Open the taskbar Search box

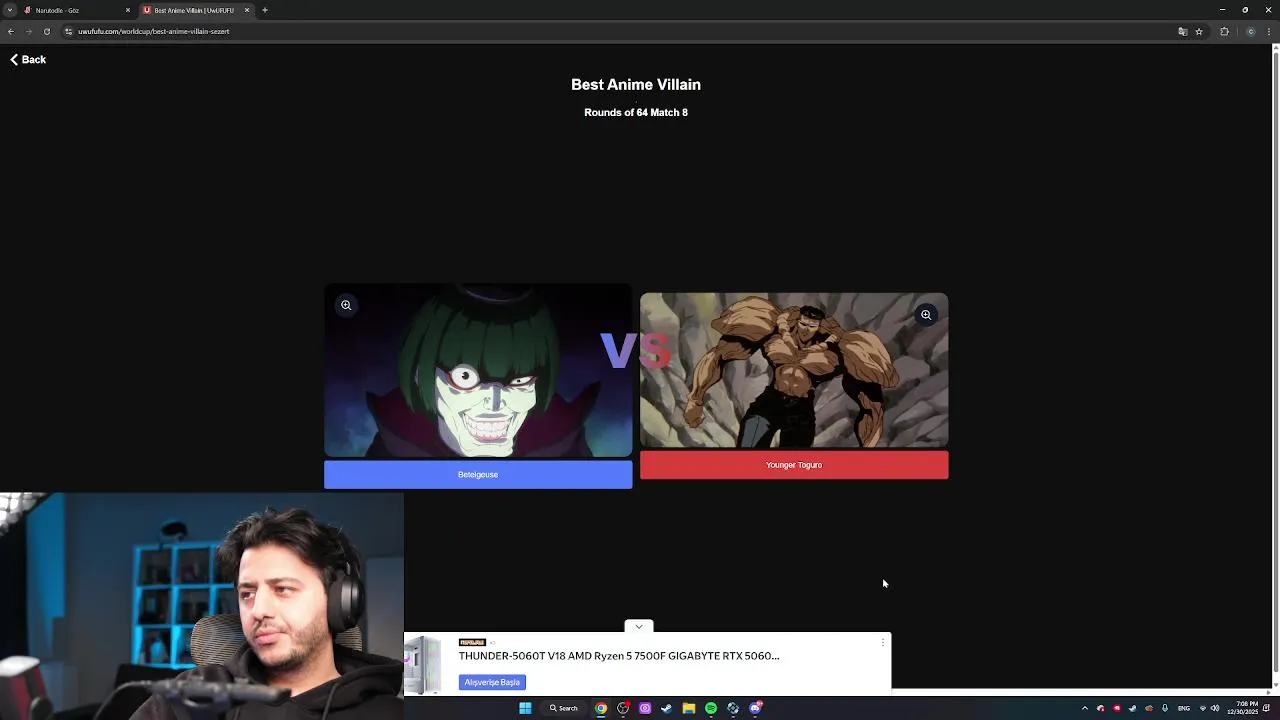564,708
